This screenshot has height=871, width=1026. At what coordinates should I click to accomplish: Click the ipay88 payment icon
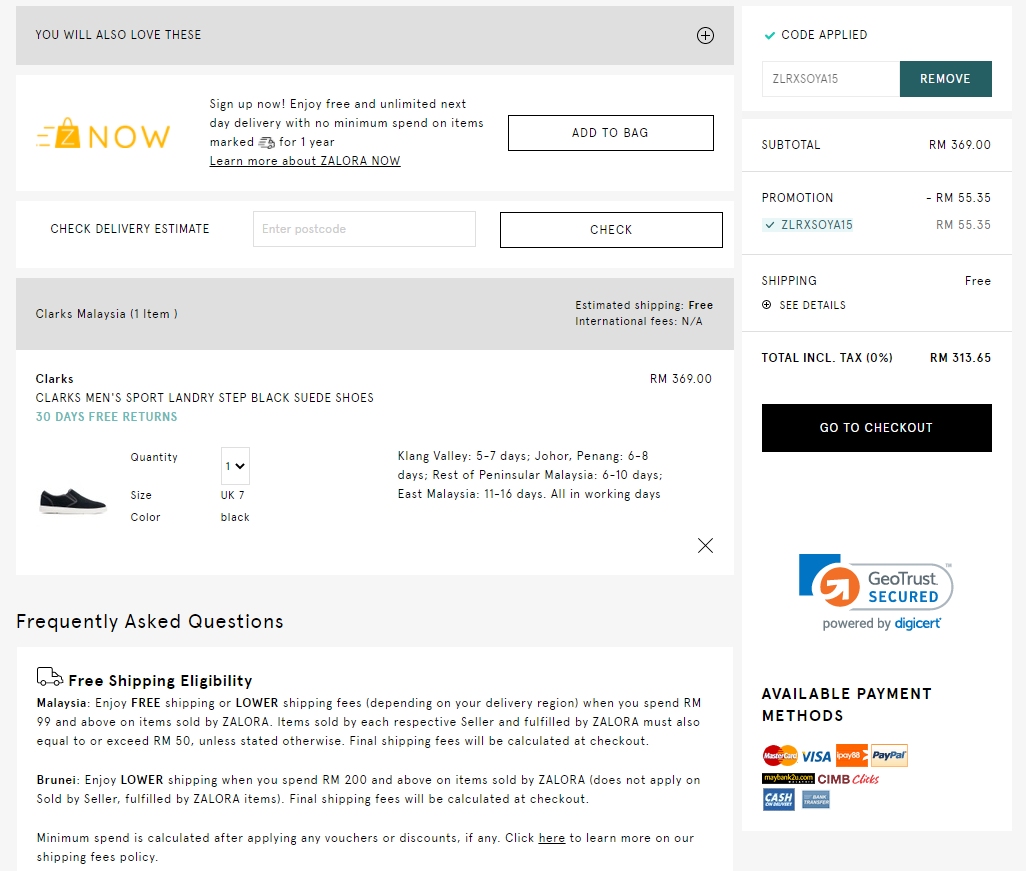coord(851,756)
